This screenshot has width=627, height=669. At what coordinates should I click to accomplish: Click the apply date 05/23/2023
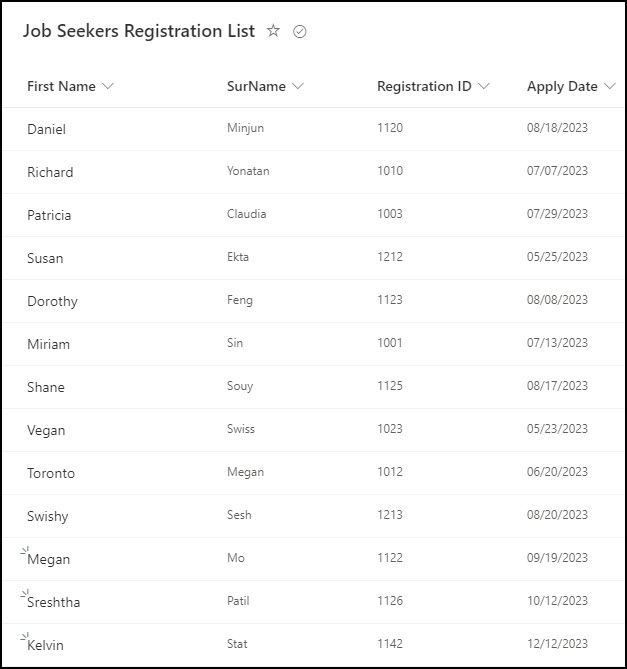tap(557, 428)
